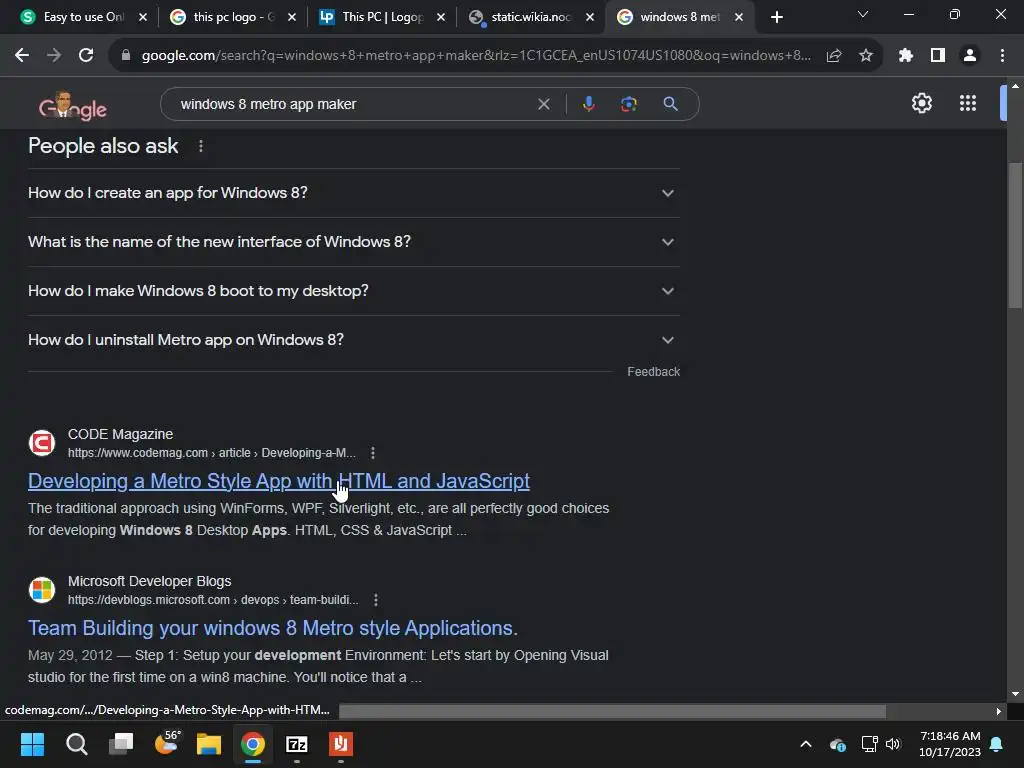Viewport: 1024px width, 768px height.
Task: Open Chrome extensions puzzle icon
Action: (905, 56)
